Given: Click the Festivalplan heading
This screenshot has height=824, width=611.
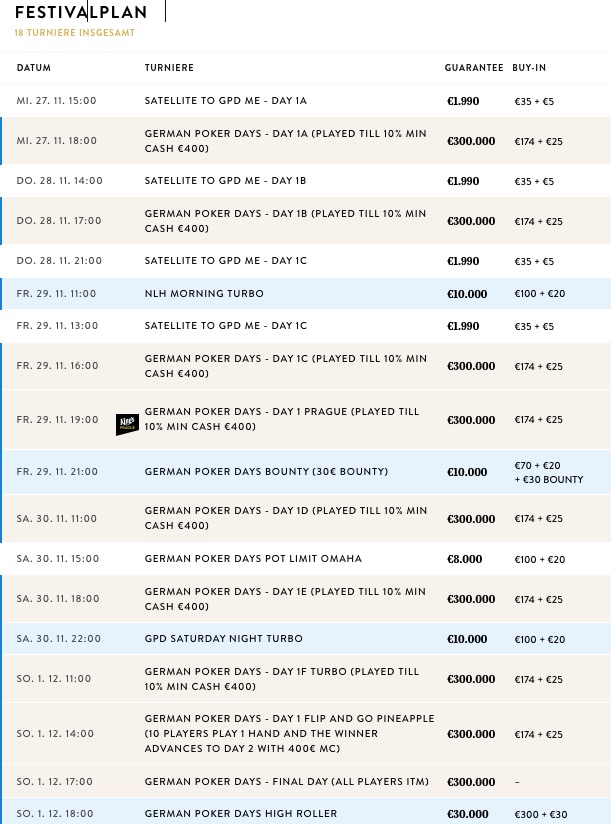Looking at the screenshot, I should pyautogui.click(x=81, y=12).
